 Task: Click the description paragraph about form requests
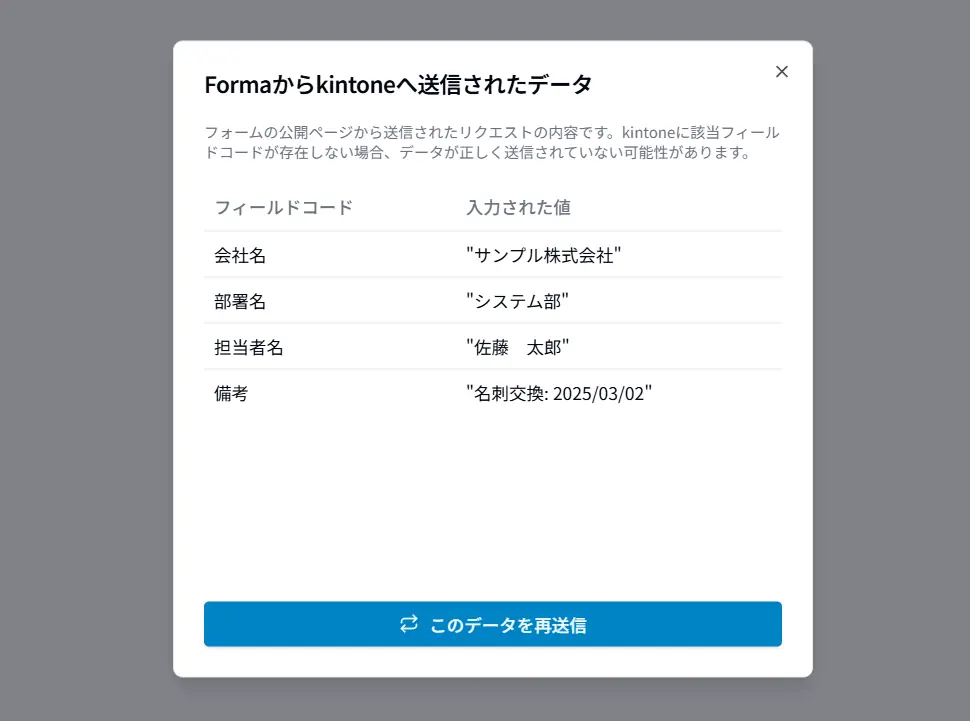tap(493, 142)
